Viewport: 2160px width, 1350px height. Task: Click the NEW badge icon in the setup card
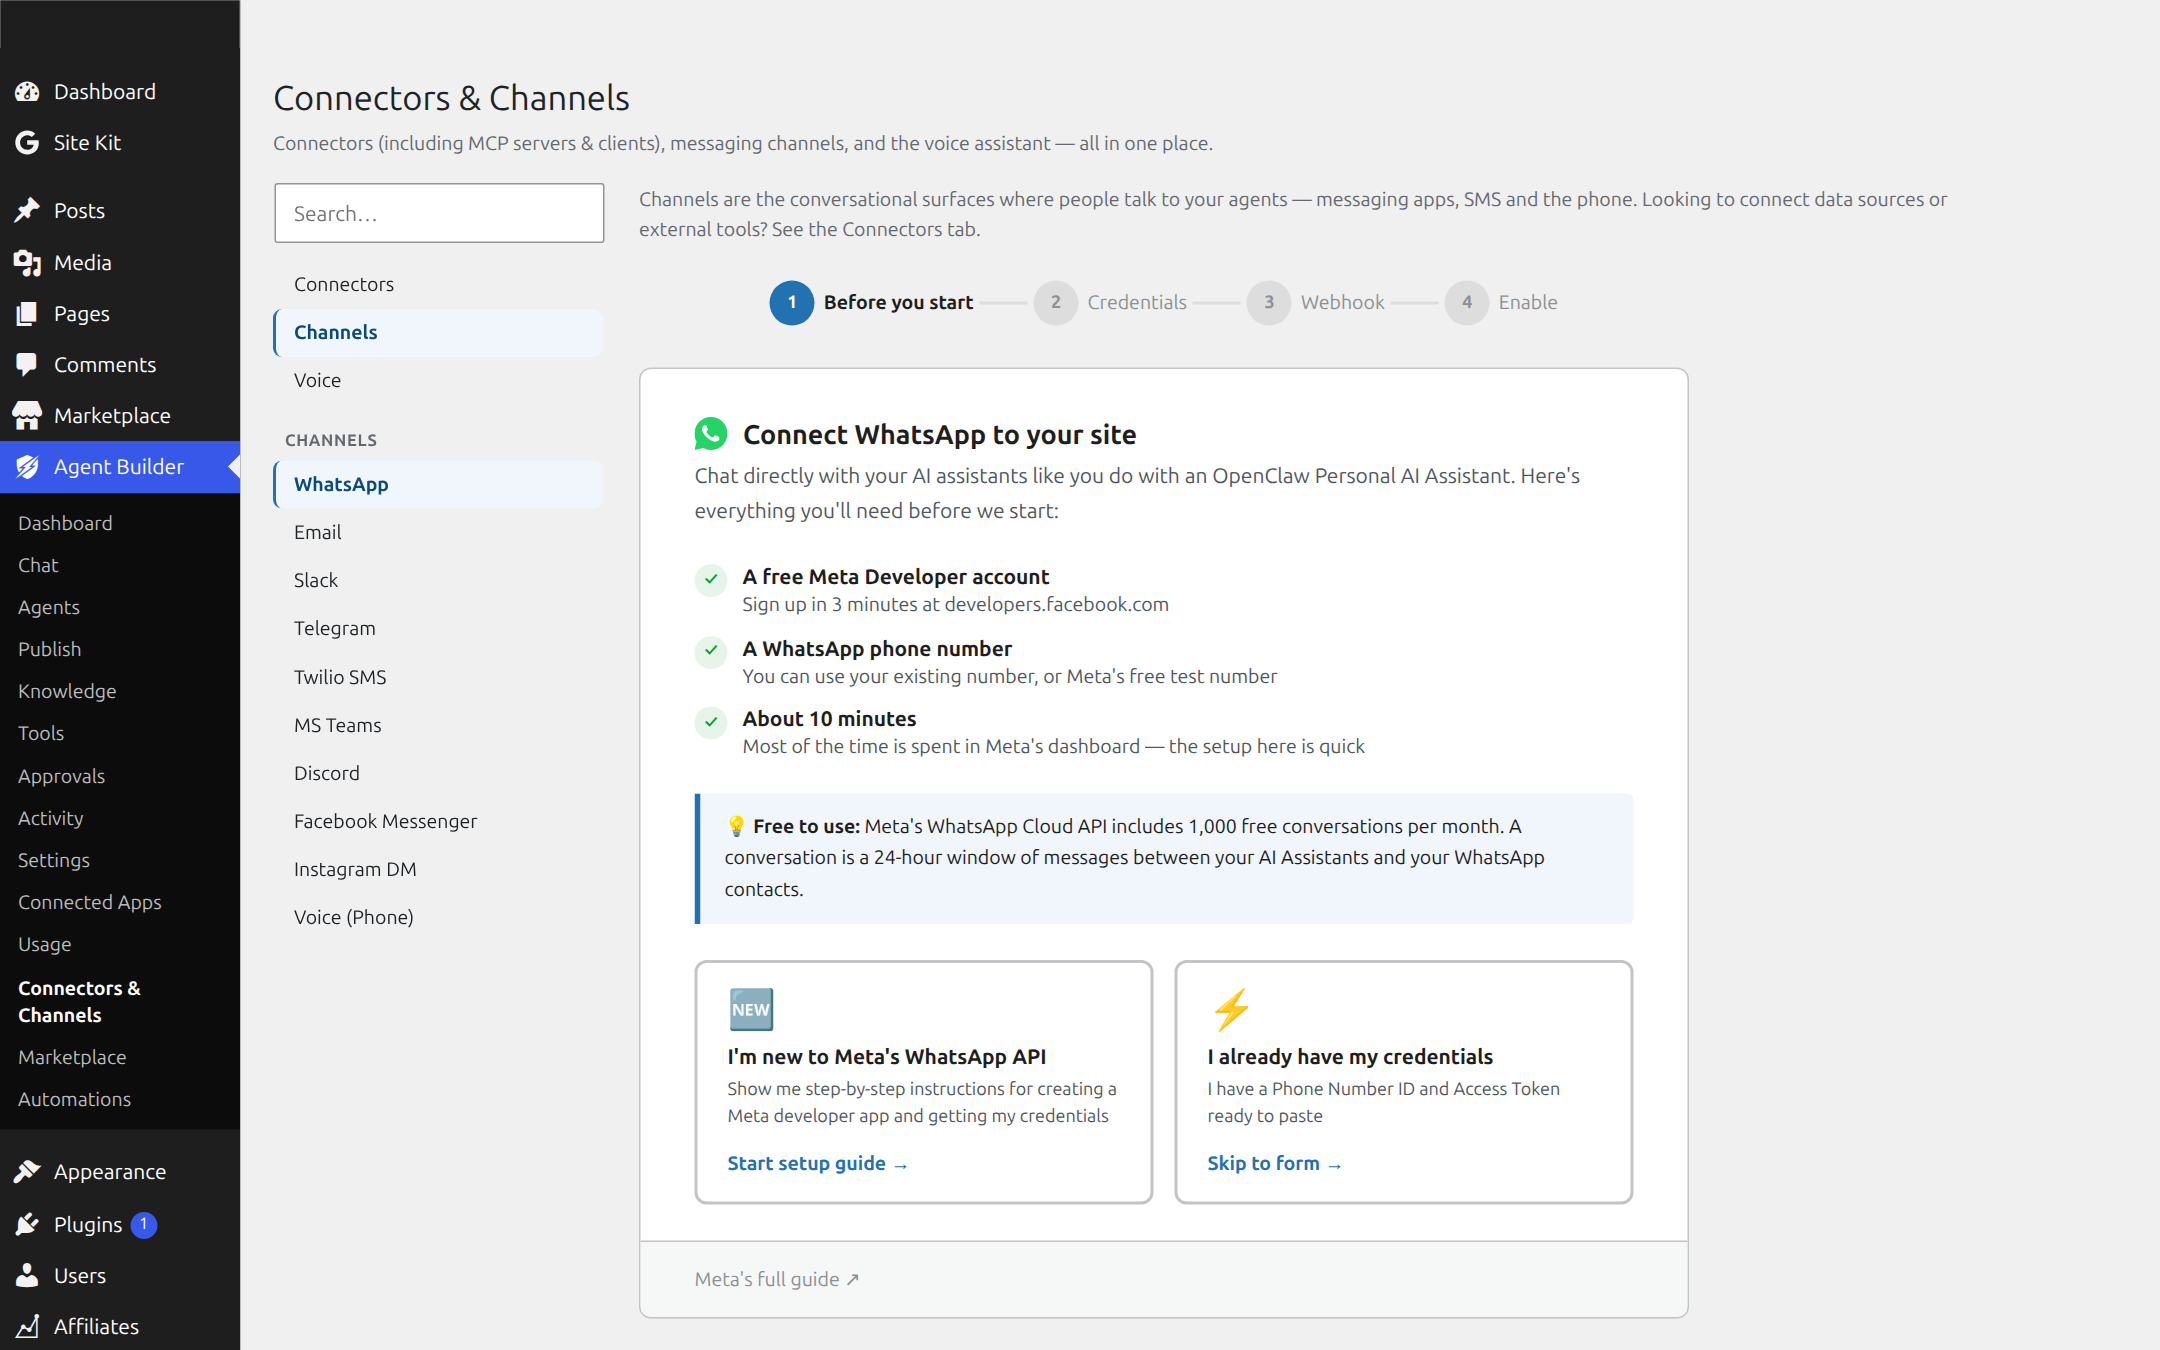coord(751,1010)
